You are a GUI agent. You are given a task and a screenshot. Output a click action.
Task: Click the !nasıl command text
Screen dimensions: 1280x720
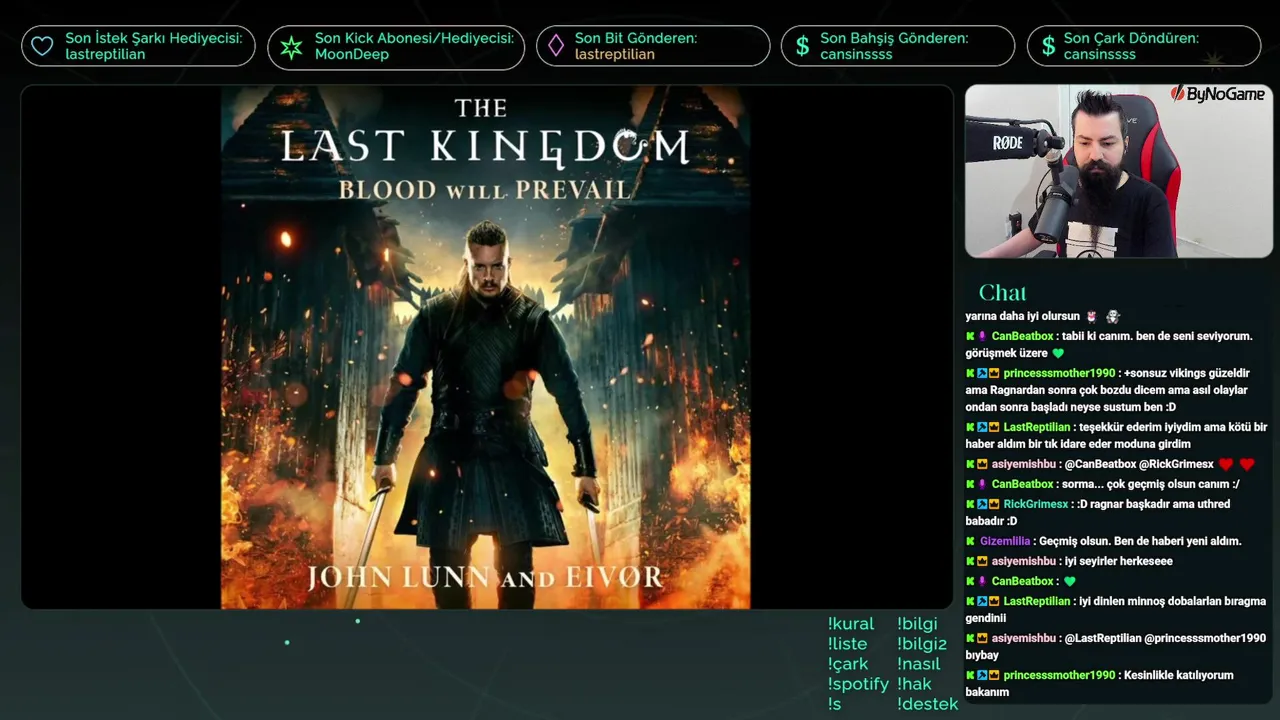point(919,664)
